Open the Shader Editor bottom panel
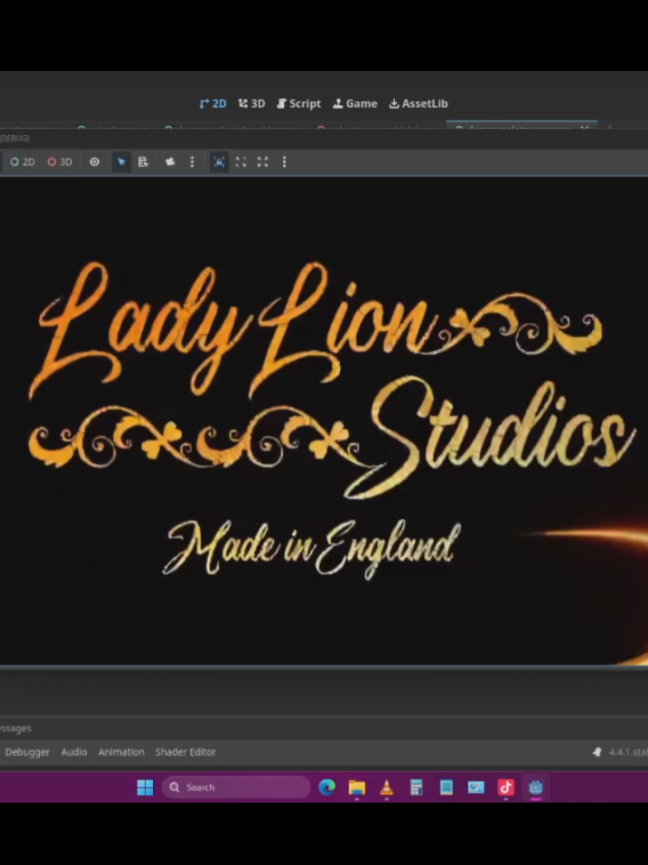 pos(185,752)
